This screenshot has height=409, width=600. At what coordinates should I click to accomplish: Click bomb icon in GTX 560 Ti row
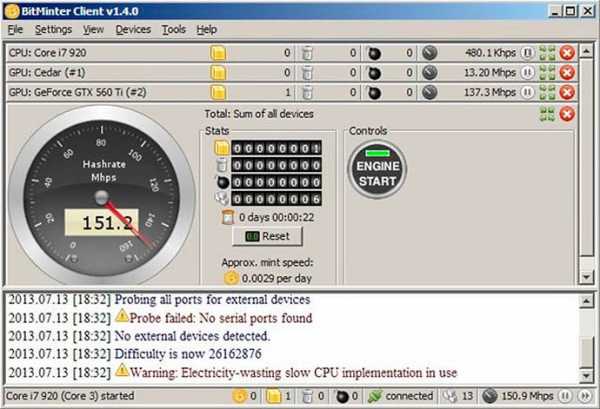click(373, 92)
